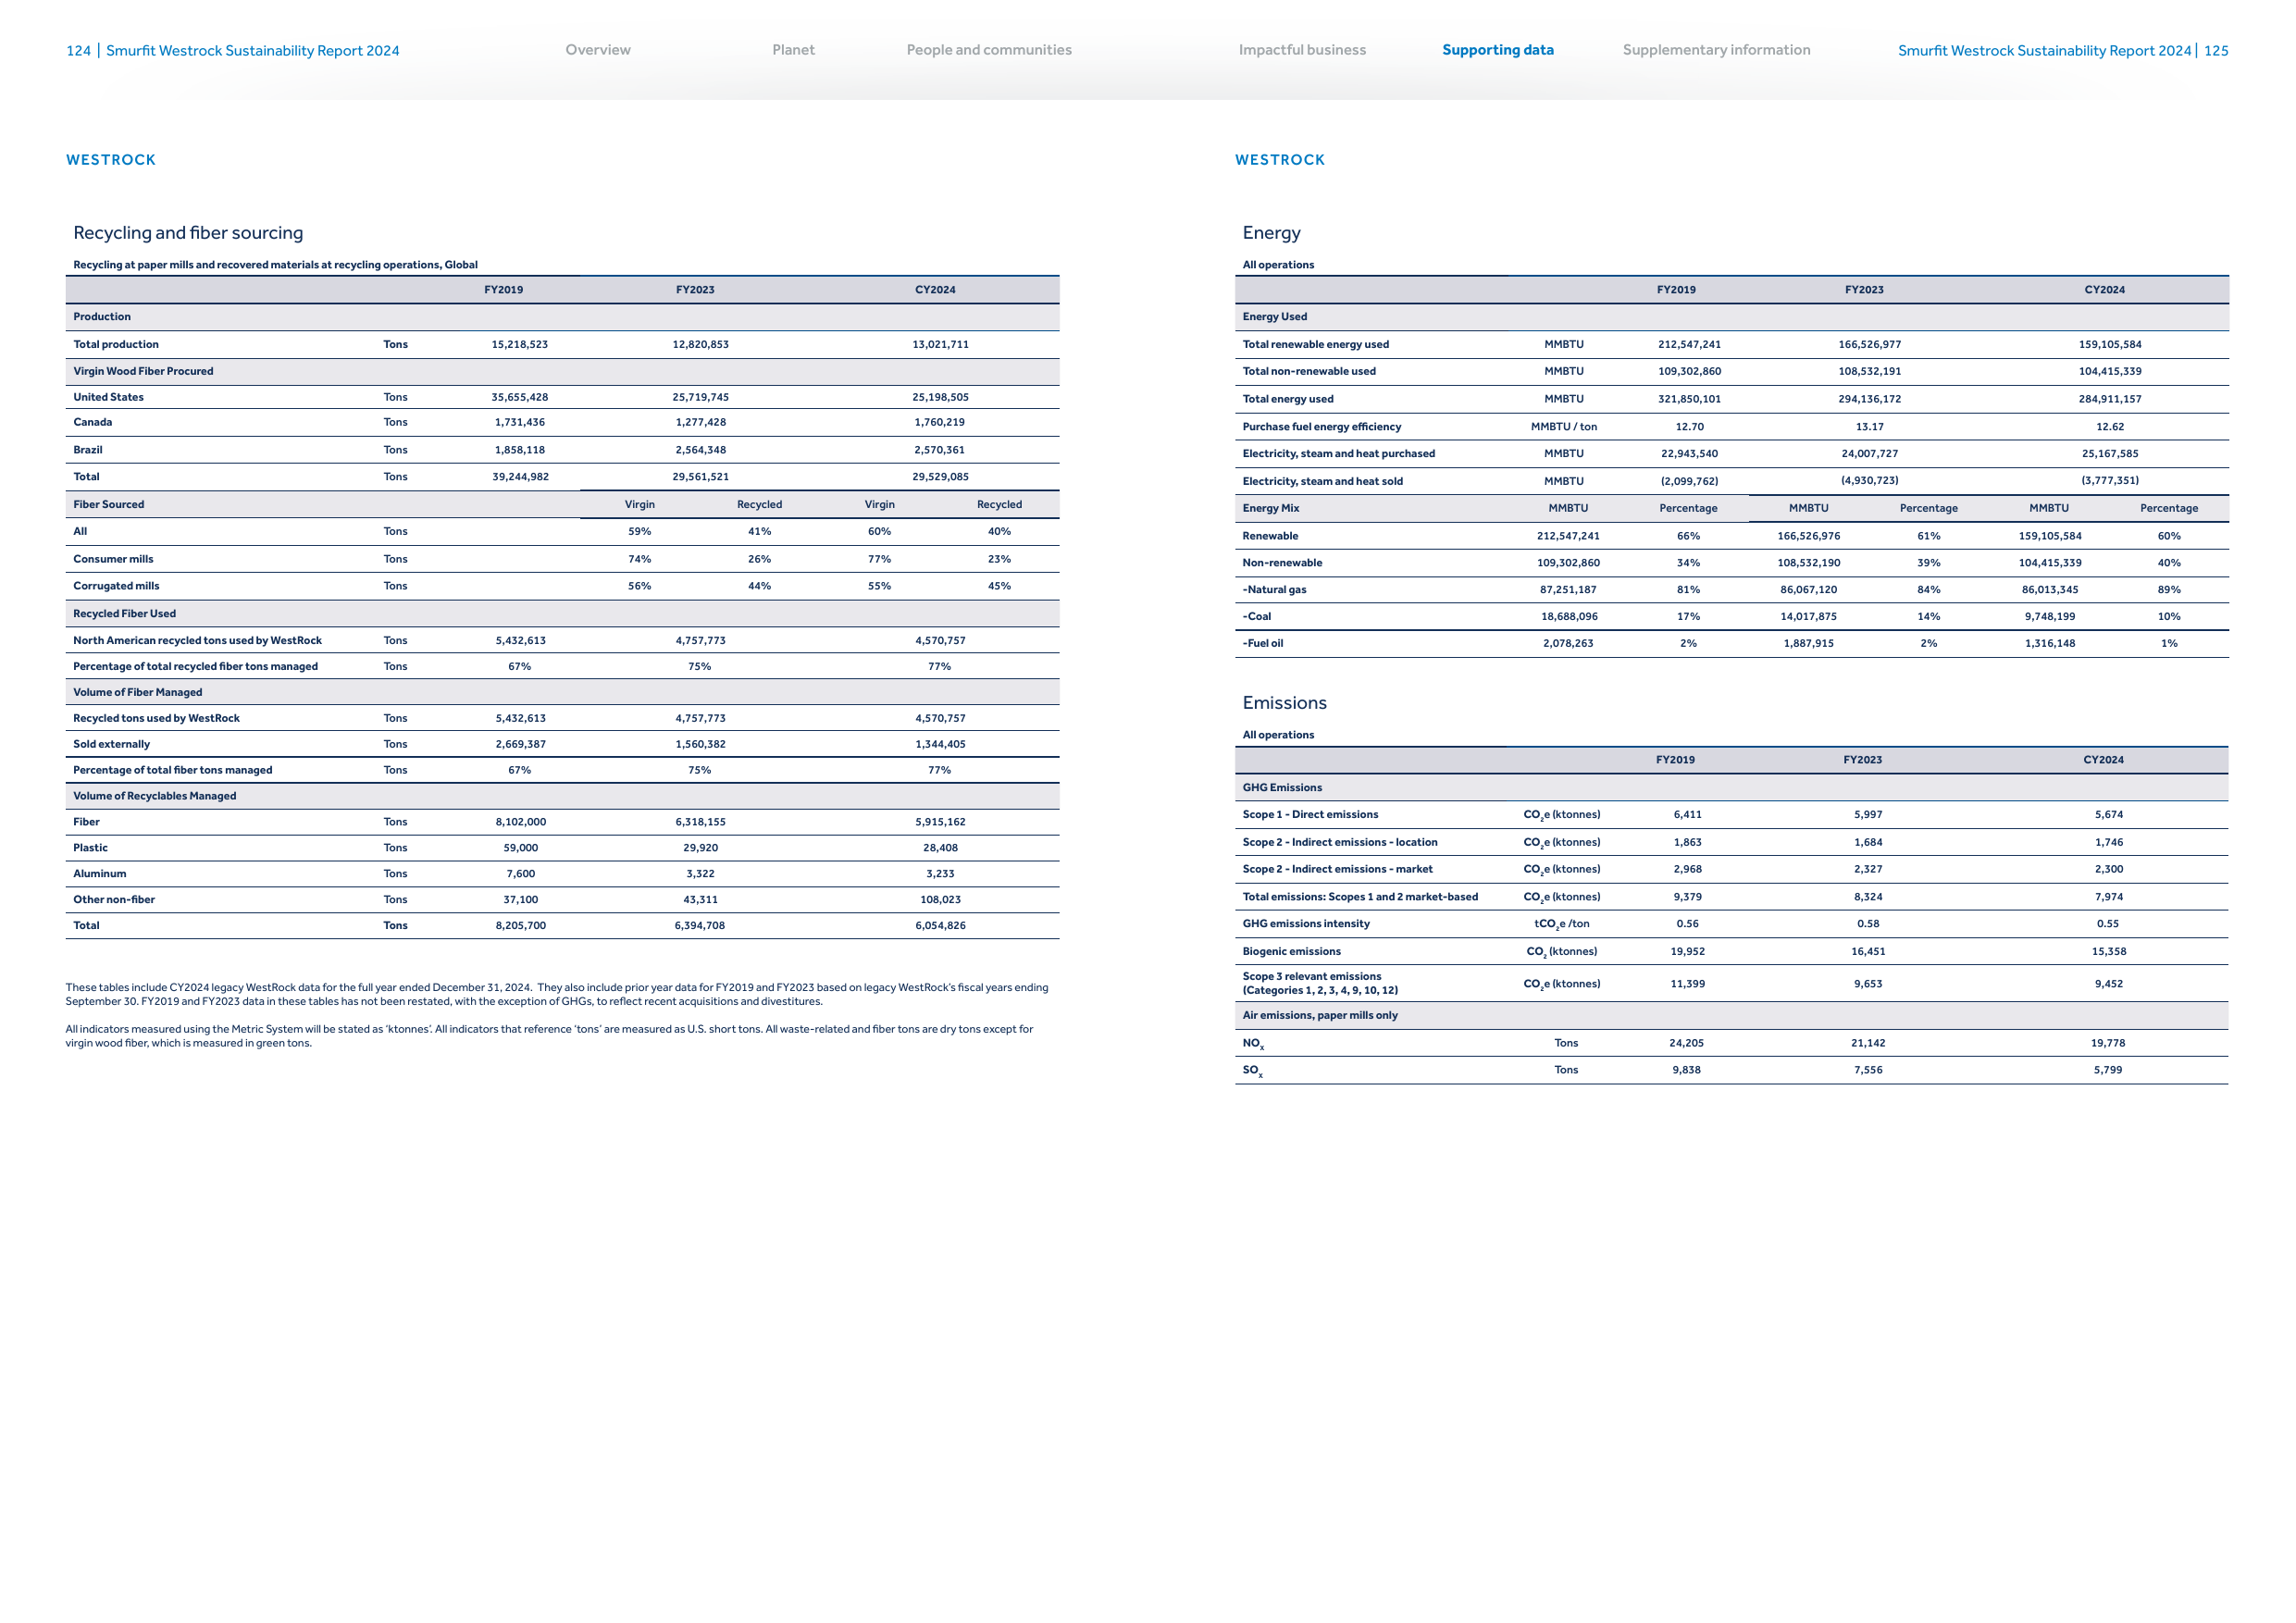Click Sold externally FY2019 value 2,669,387
Screen dimensions: 2296x1623
(520, 744)
